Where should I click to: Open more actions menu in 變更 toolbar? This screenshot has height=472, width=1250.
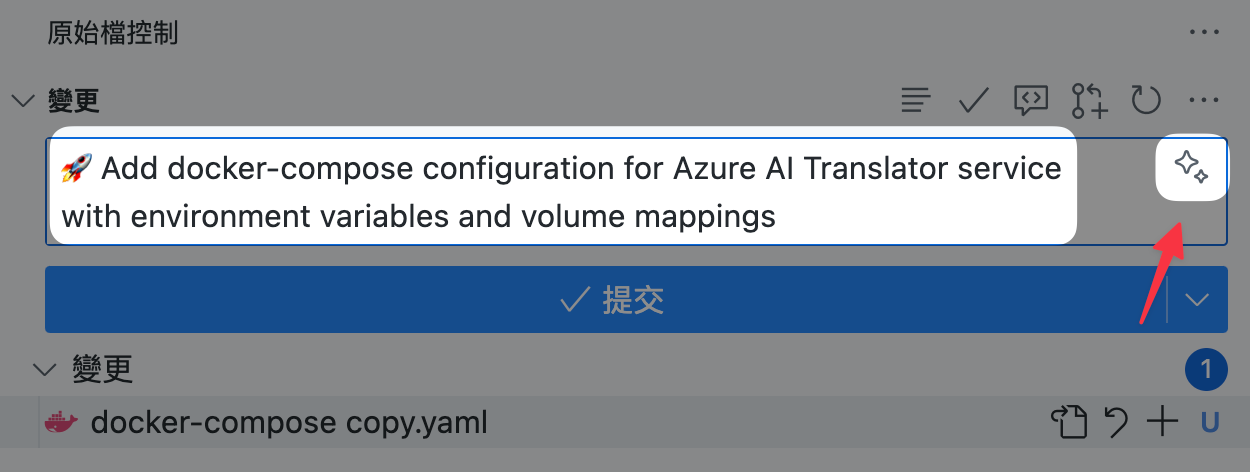1204,100
